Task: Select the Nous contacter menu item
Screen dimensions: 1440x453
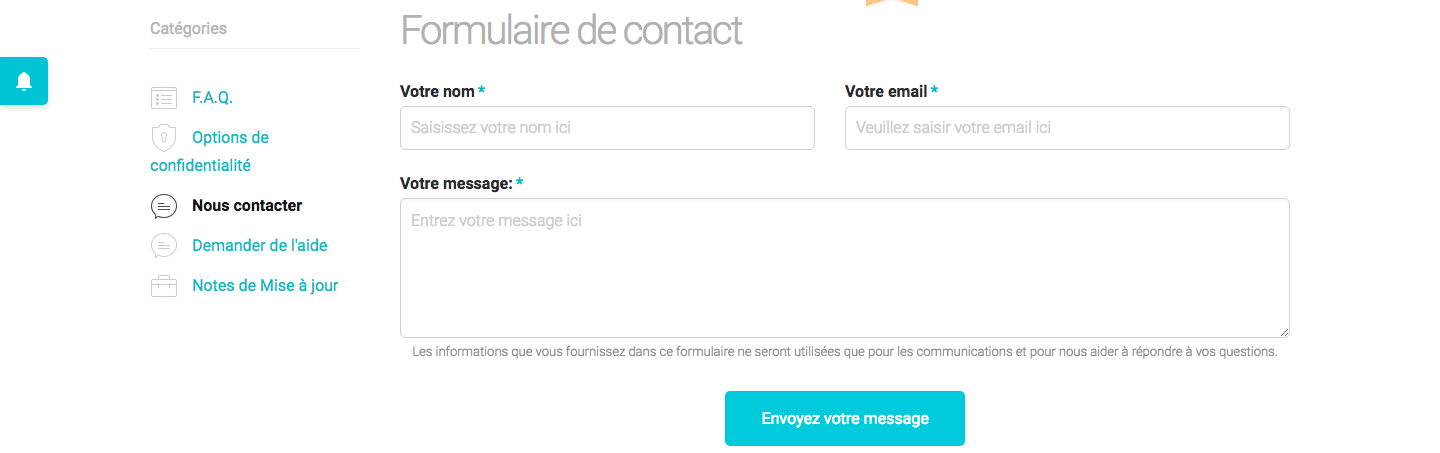Action: (246, 206)
